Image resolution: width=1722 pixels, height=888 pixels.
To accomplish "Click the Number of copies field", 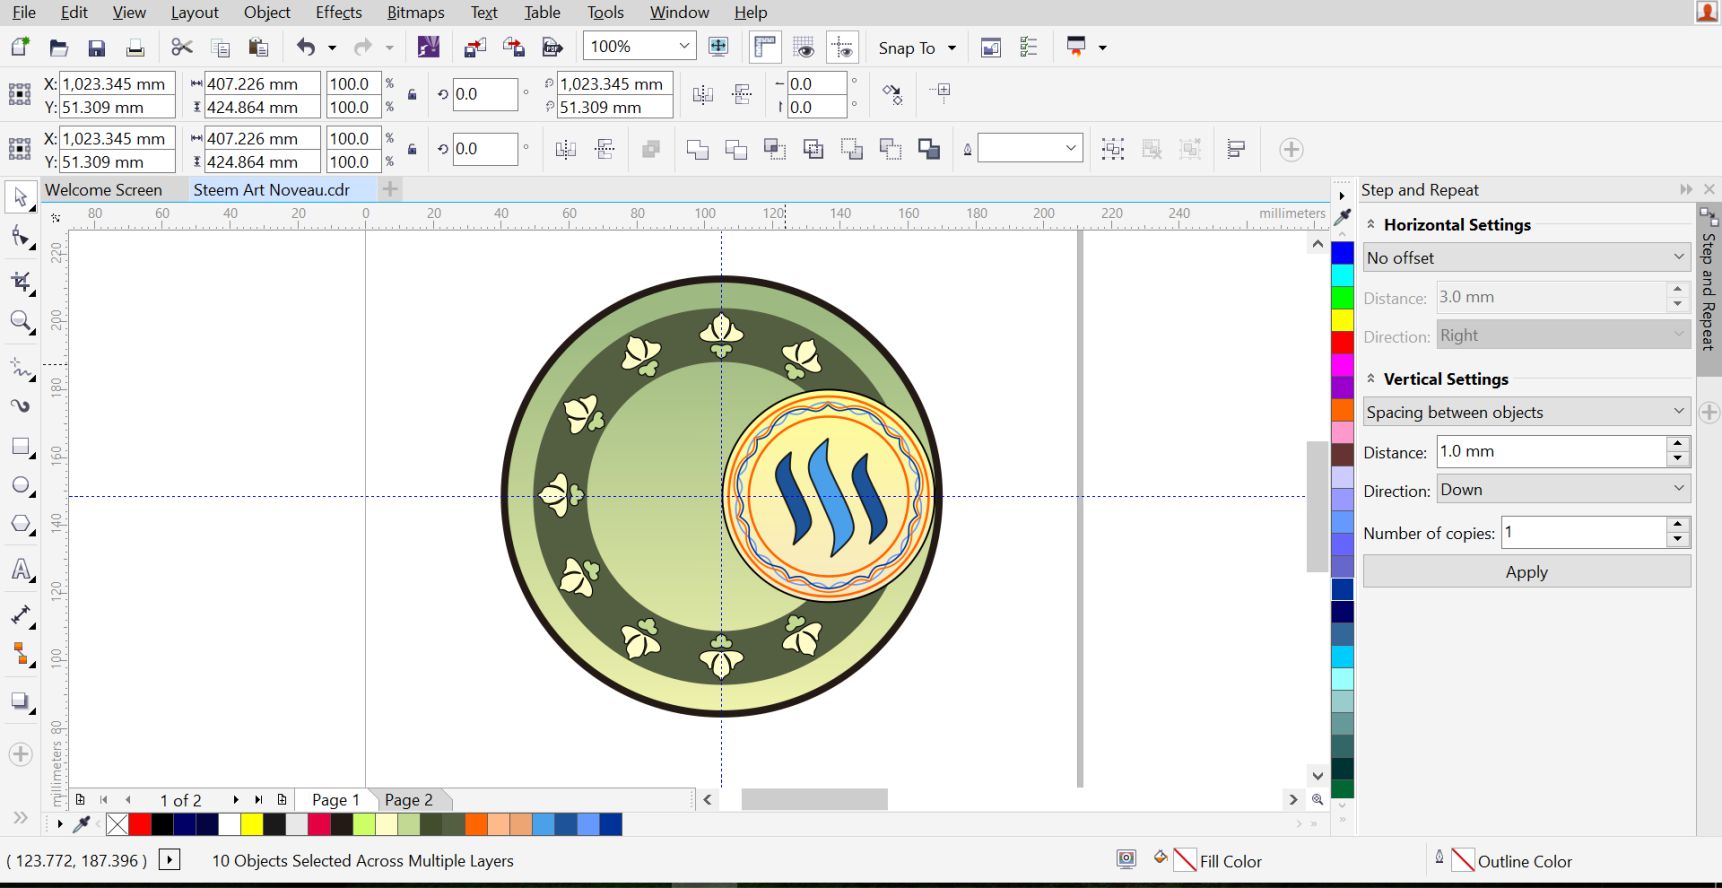I will (x=1584, y=532).
